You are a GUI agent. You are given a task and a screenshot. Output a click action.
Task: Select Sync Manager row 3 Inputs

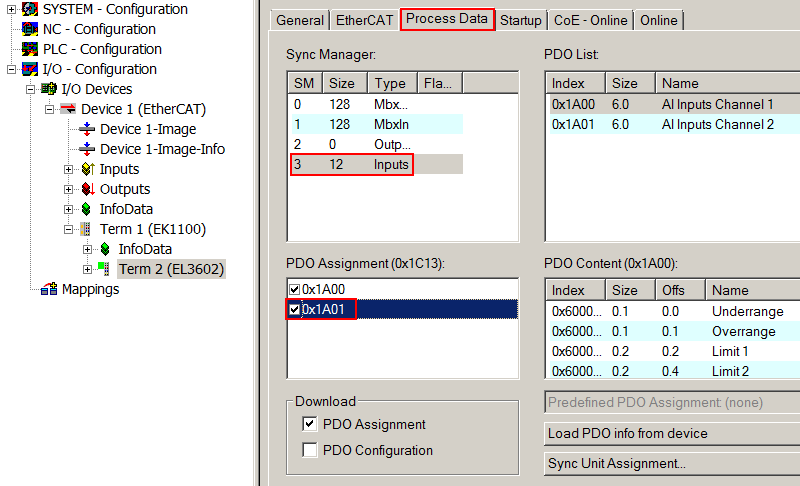click(x=376, y=164)
